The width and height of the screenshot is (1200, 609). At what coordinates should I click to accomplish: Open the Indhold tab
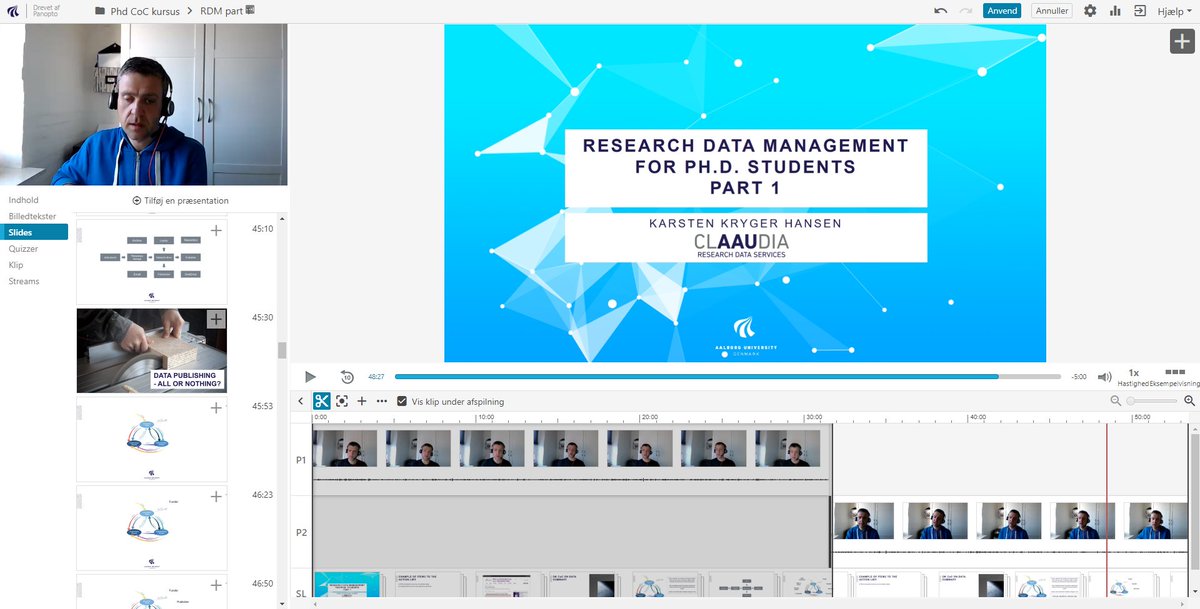(23, 200)
